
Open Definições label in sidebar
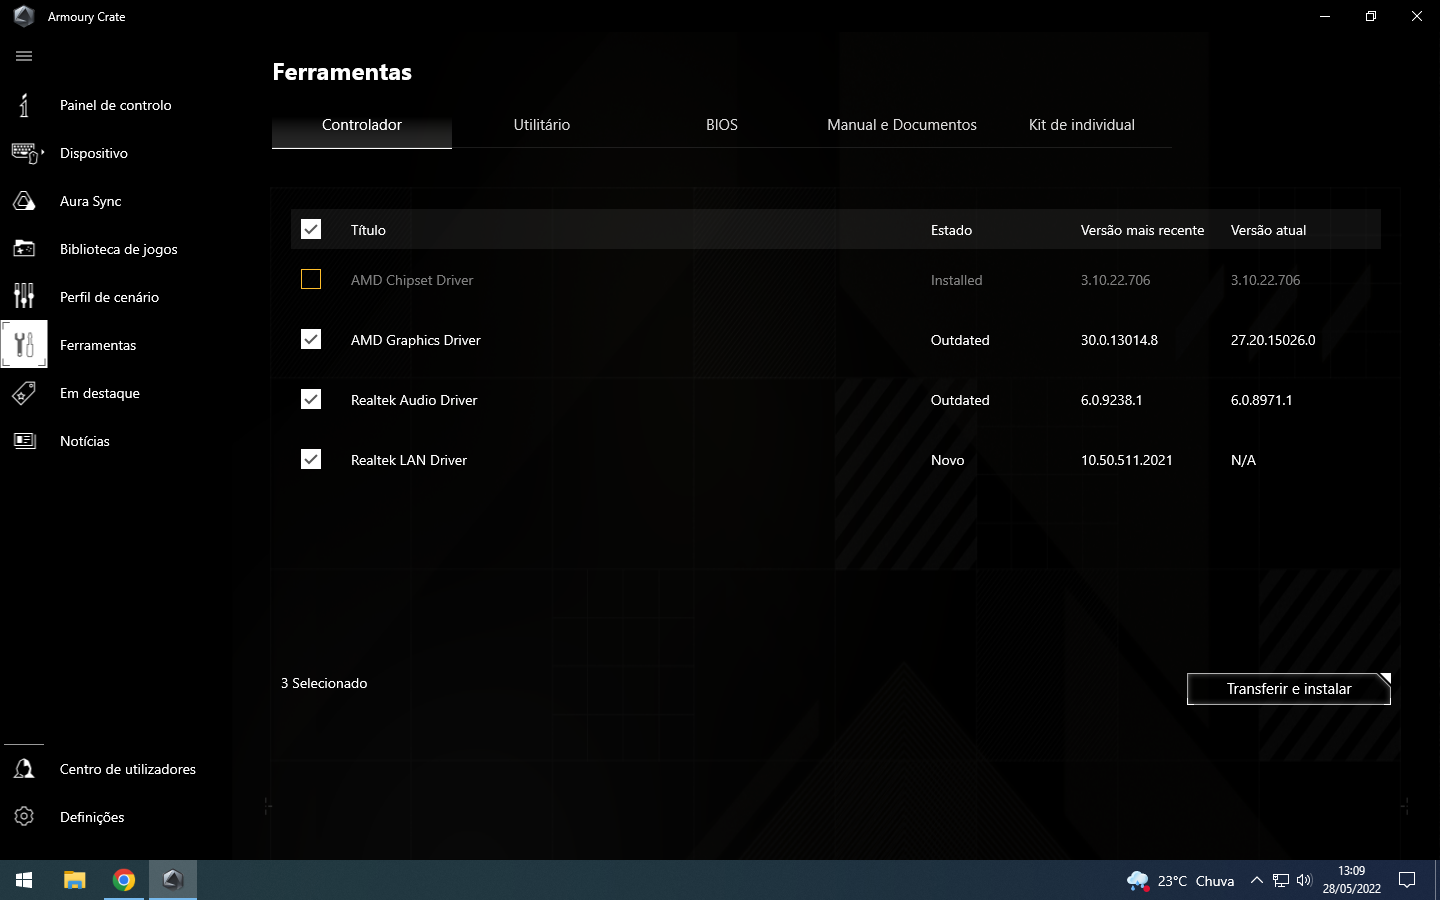[92, 817]
